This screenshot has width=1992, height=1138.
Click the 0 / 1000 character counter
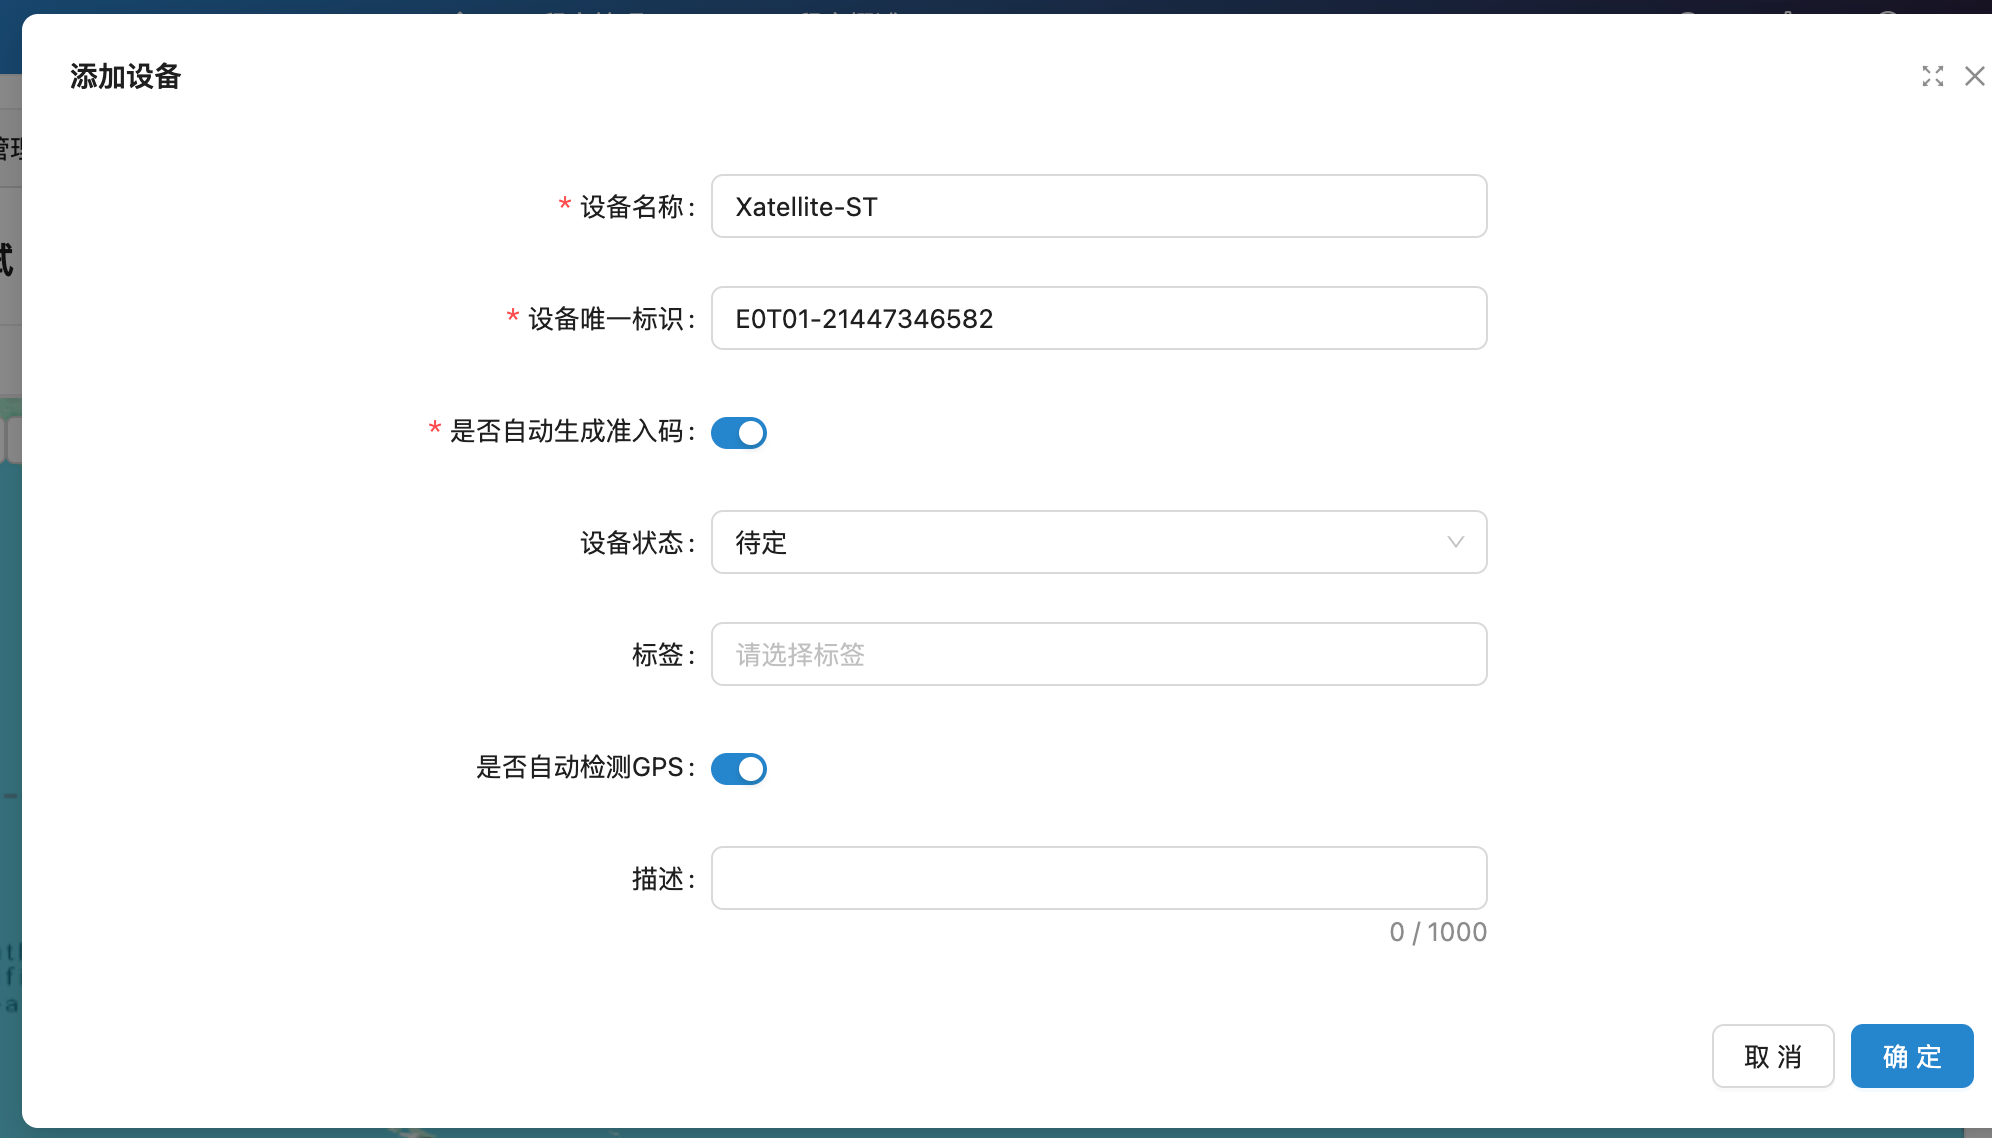click(x=1437, y=932)
